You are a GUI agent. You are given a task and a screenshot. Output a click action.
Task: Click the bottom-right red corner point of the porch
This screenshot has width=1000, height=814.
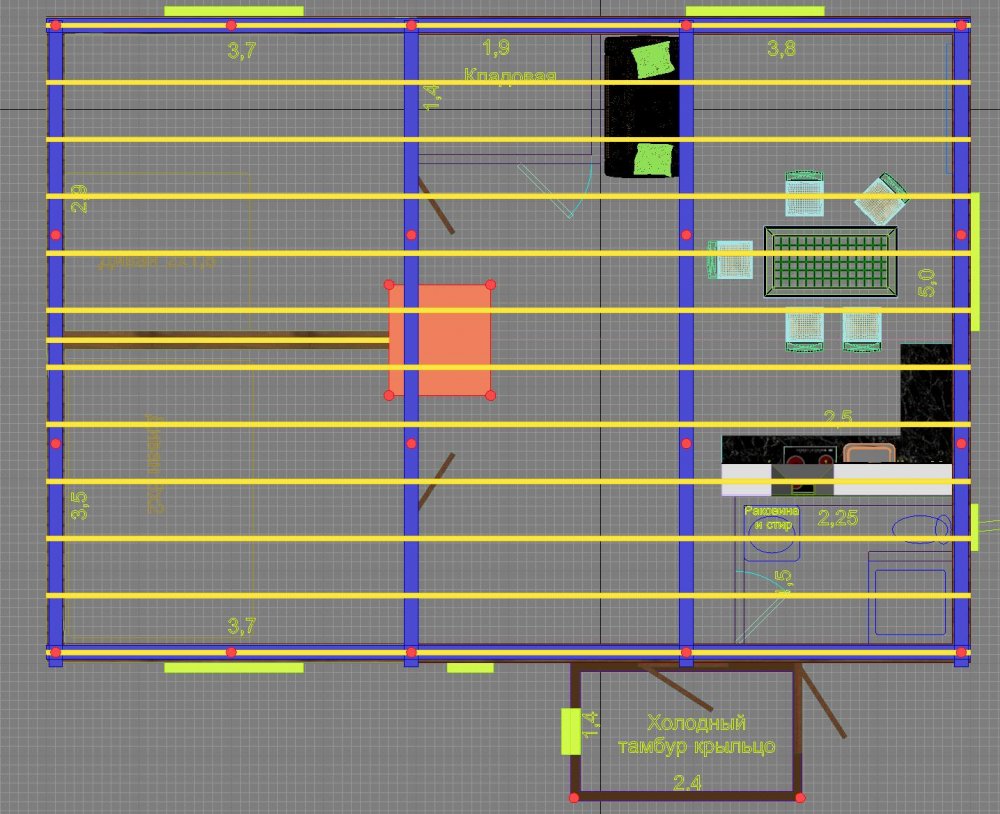tap(800, 797)
